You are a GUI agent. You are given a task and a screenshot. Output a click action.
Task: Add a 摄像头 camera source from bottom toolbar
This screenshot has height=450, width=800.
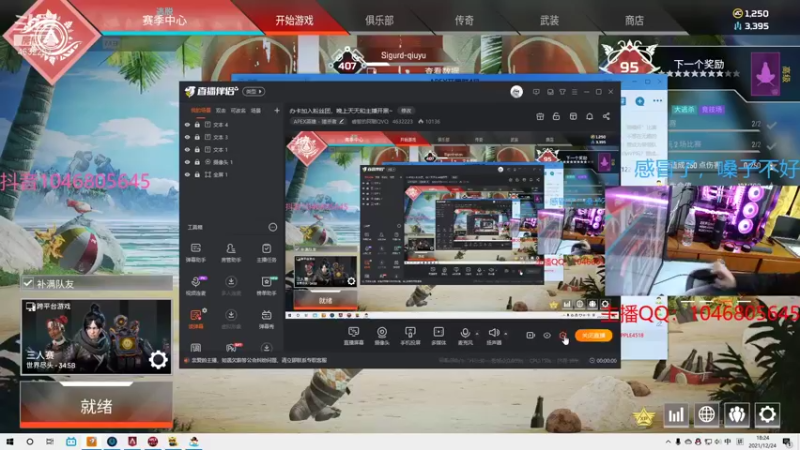click(382, 335)
